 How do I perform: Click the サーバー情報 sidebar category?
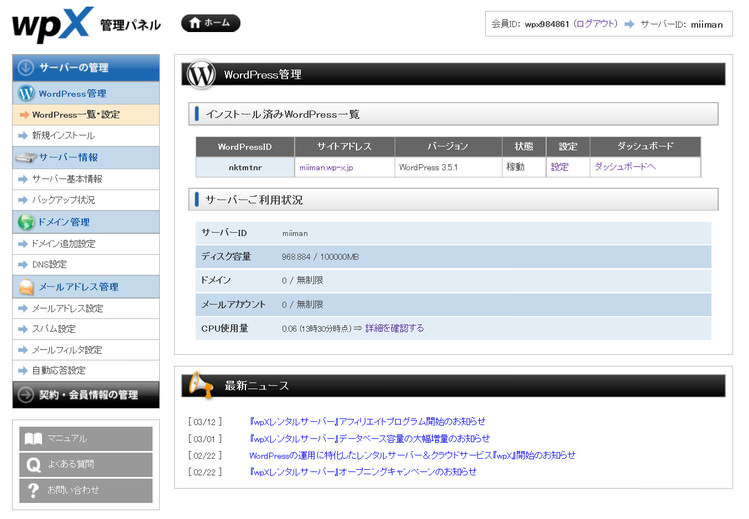tap(86, 157)
